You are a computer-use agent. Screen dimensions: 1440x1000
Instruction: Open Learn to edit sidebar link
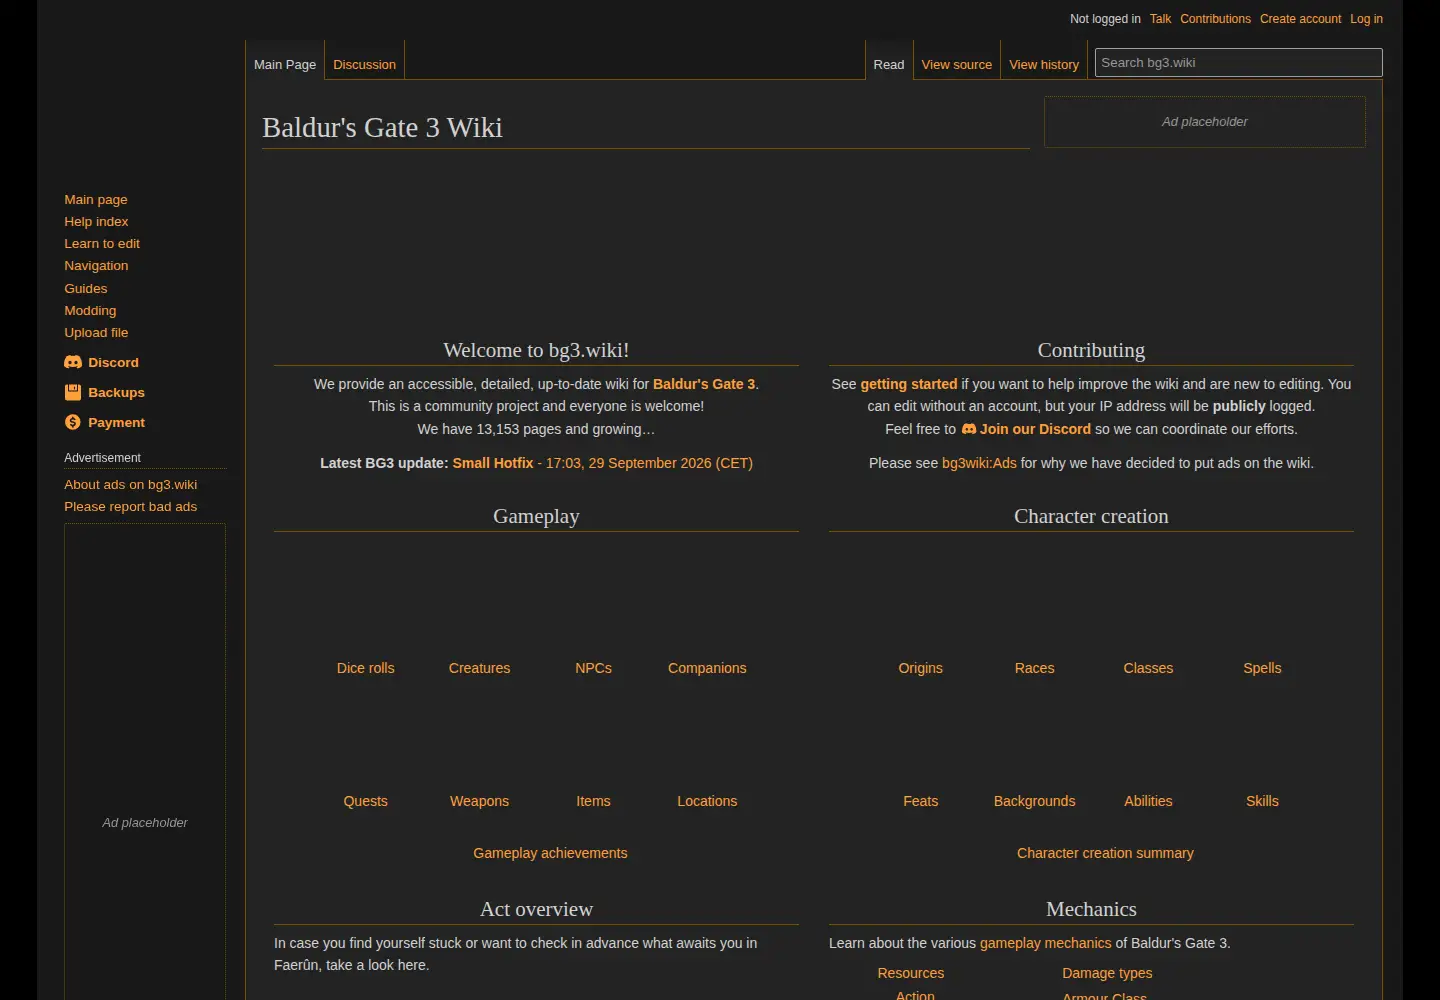pos(102,243)
